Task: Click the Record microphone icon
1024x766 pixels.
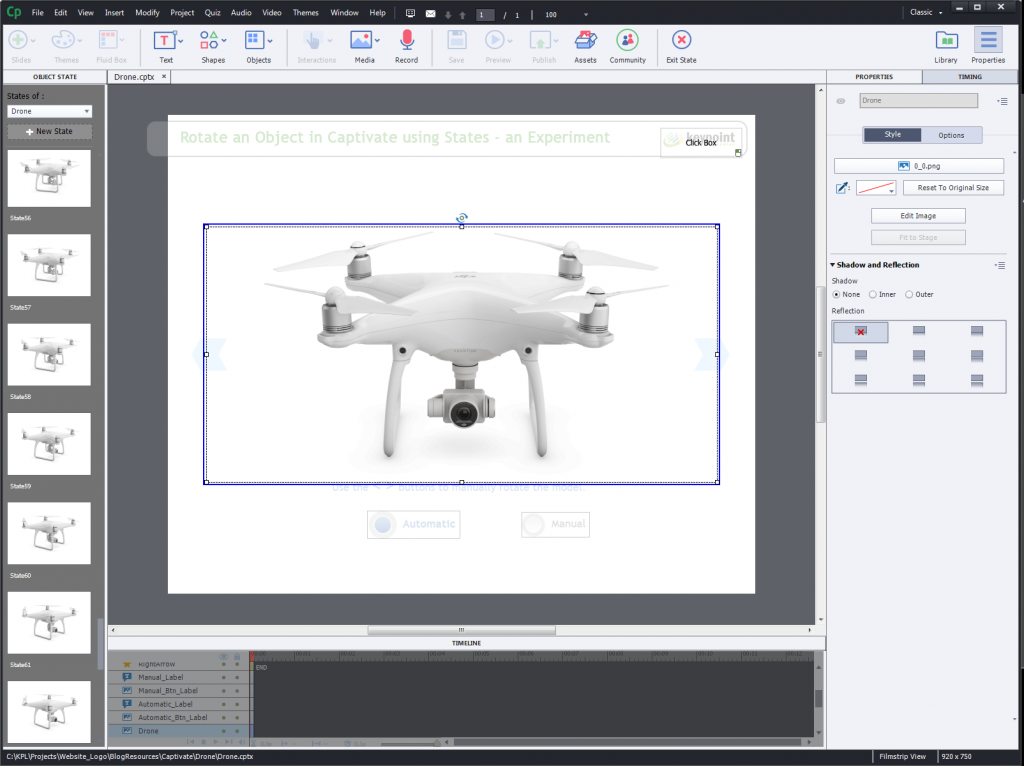Action: [x=406, y=41]
